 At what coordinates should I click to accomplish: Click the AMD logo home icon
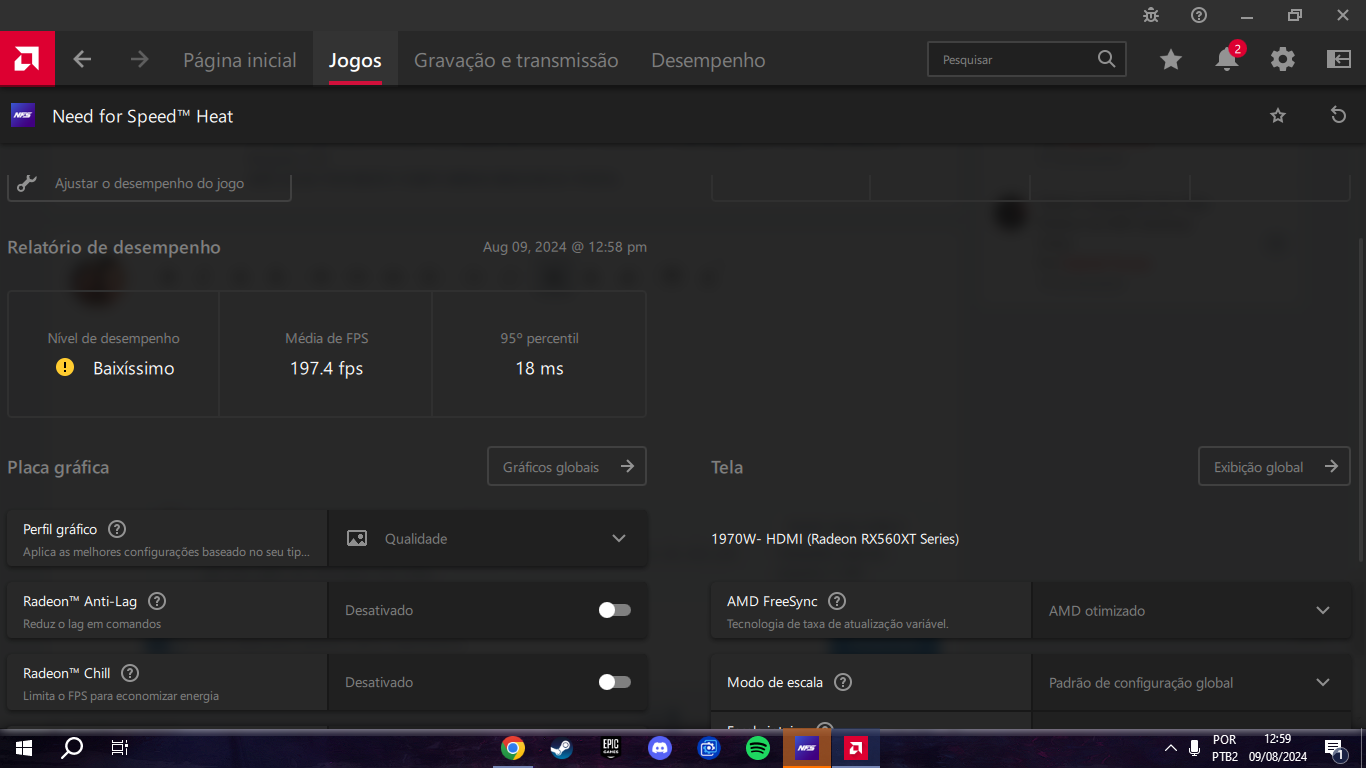tap(27, 59)
